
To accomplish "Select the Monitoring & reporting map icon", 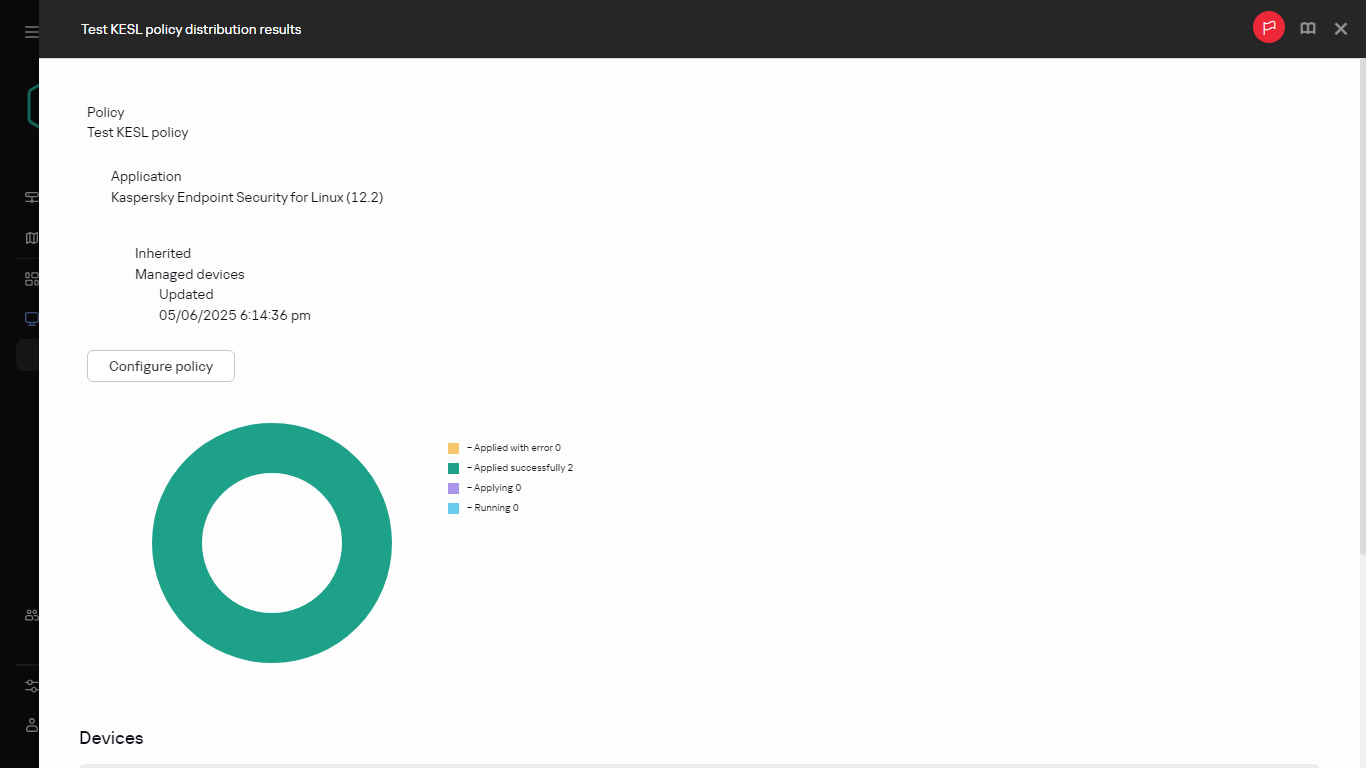I will (29, 237).
